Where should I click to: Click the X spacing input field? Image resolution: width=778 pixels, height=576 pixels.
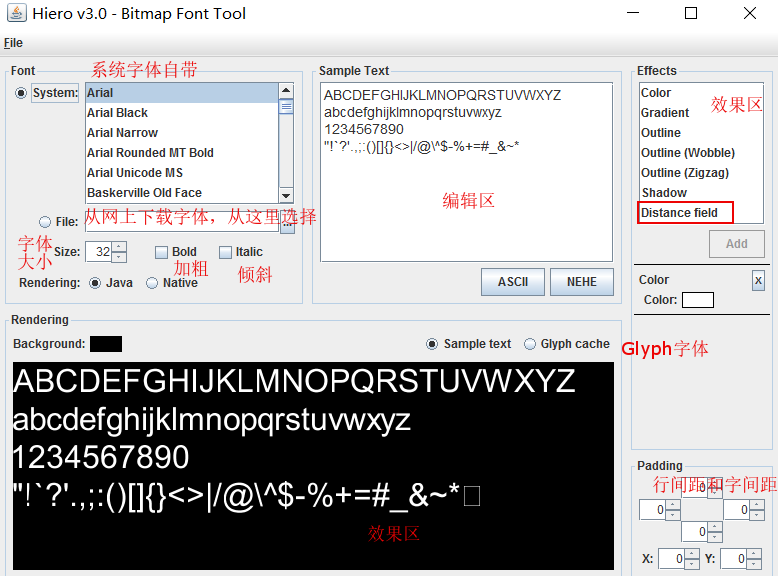pyautogui.click(x=671, y=559)
